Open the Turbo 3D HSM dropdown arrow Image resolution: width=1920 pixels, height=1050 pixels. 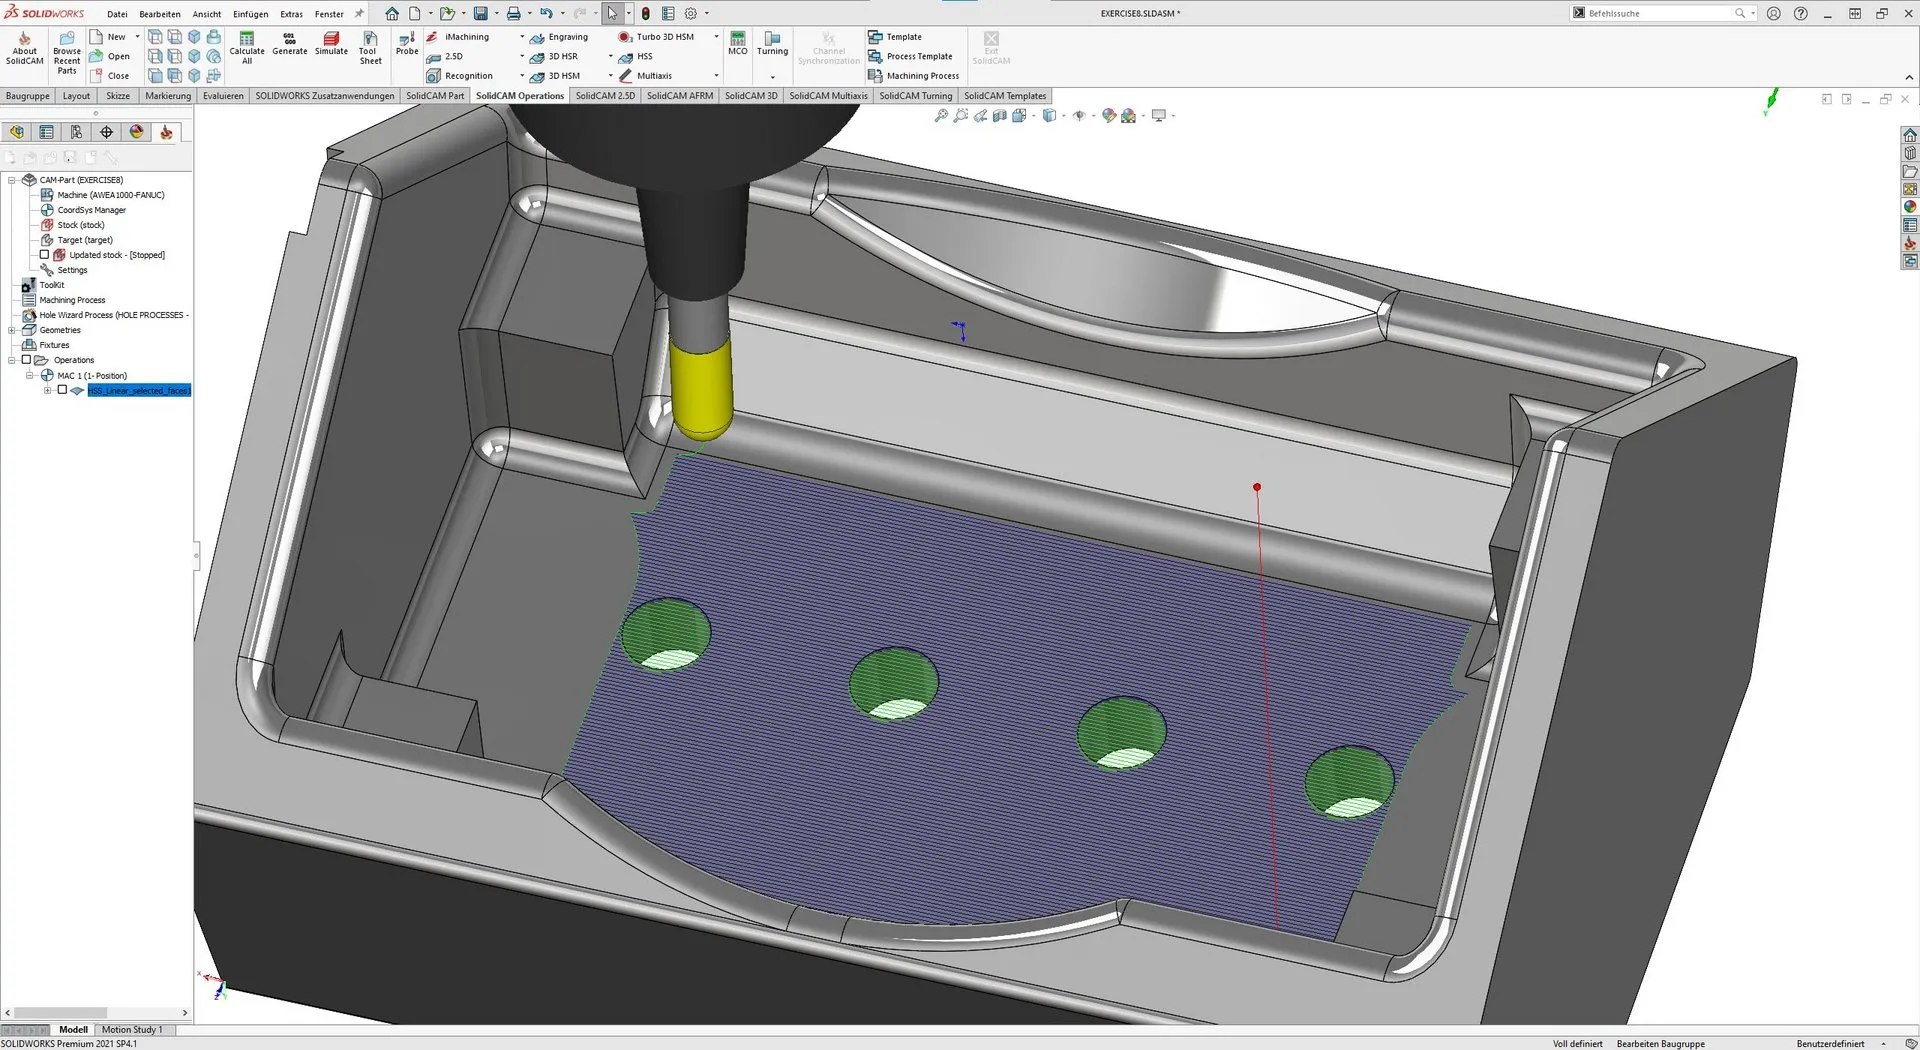[716, 37]
